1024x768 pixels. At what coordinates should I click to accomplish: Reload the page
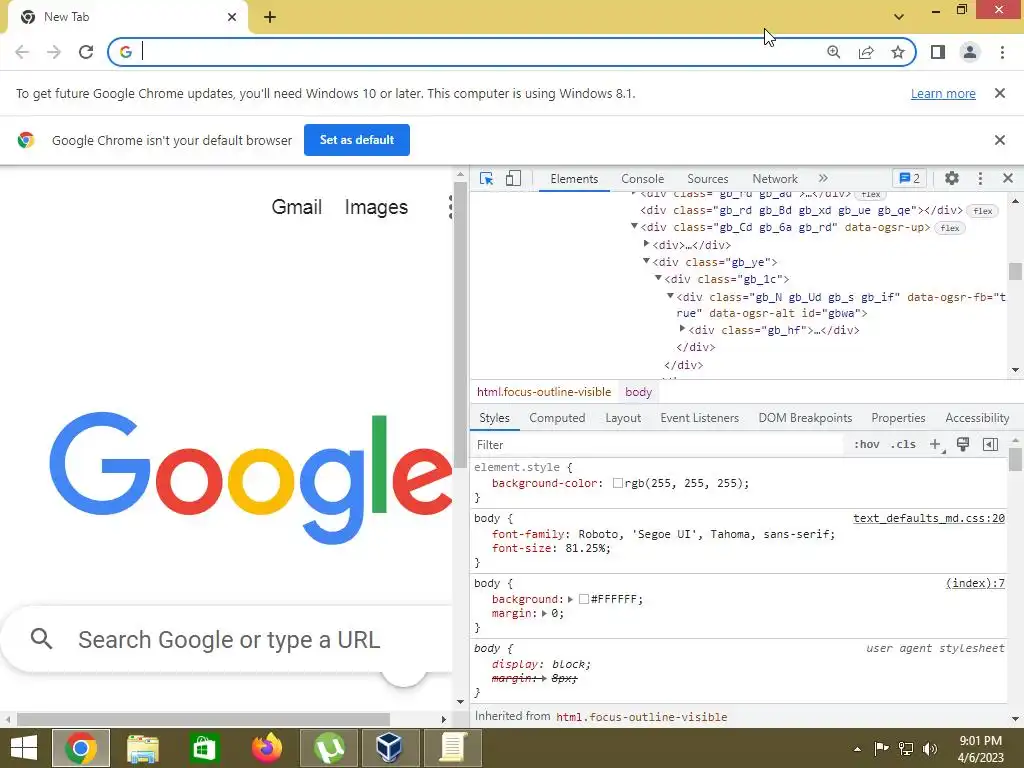pyautogui.click(x=86, y=52)
